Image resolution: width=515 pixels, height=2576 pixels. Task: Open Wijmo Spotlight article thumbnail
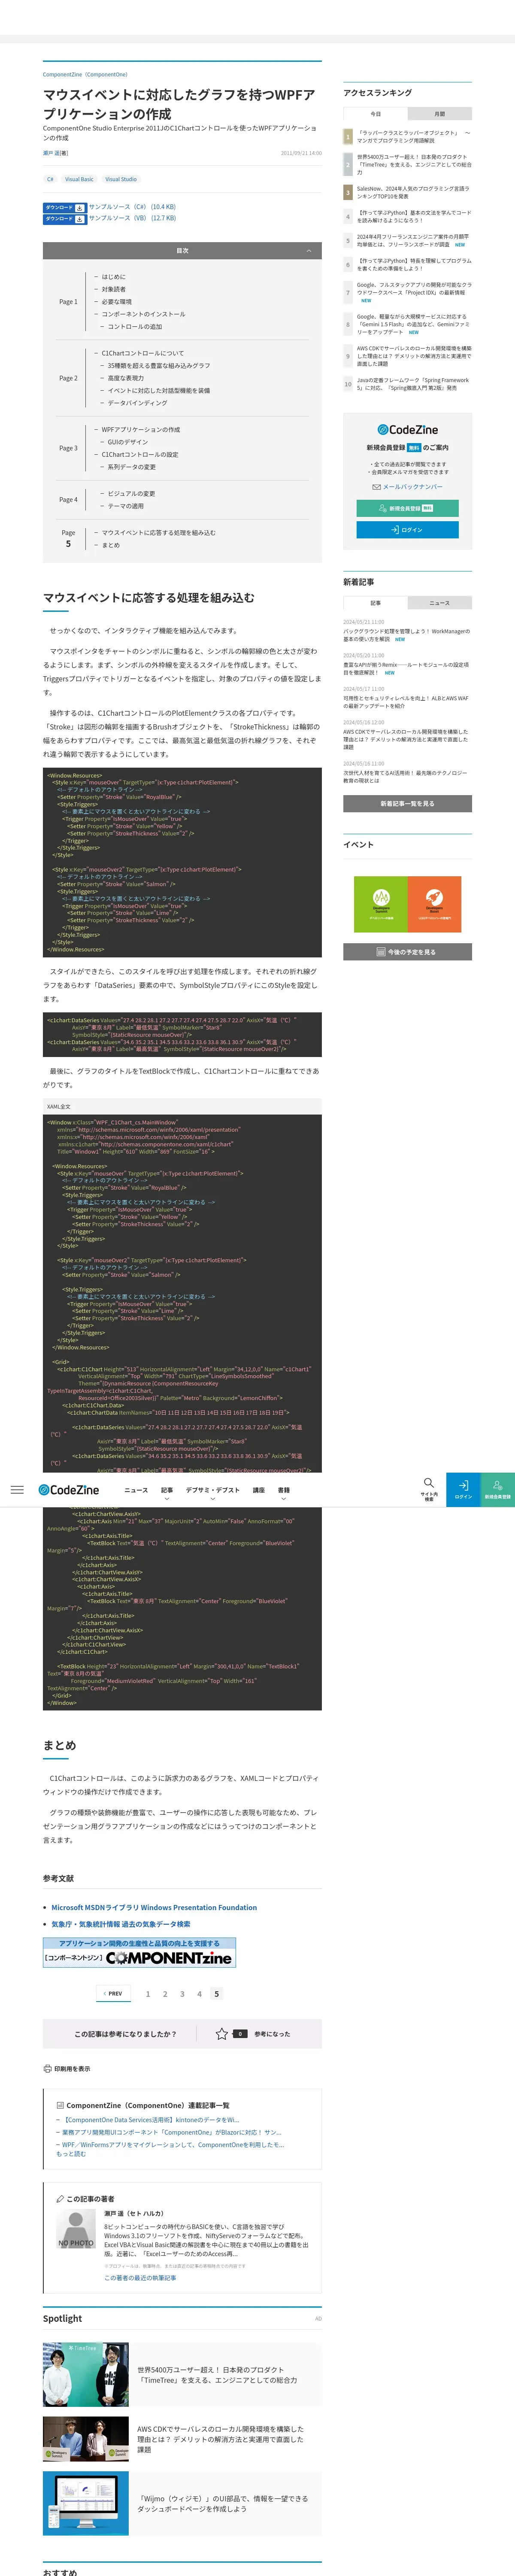point(86,2504)
